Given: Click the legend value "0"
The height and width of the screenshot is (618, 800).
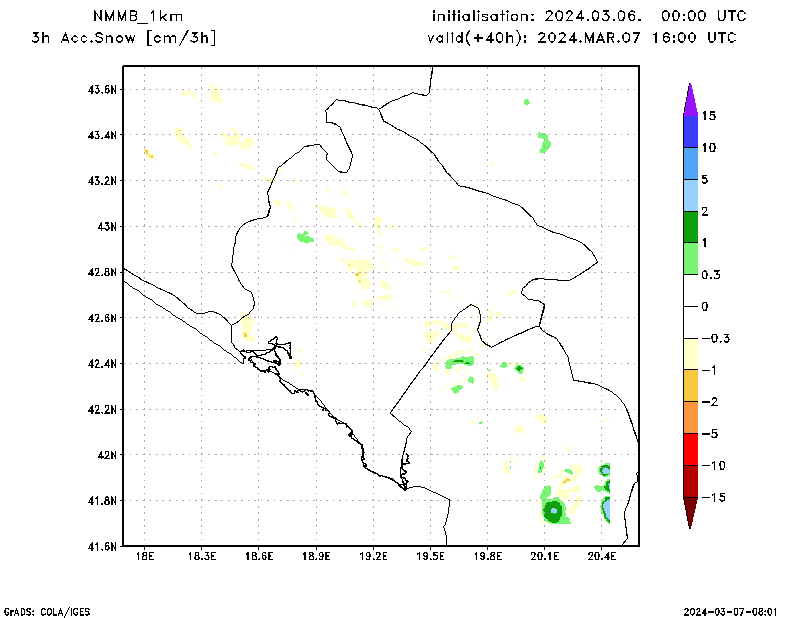Looking at the screenshot, I should [x=705, y=307].
